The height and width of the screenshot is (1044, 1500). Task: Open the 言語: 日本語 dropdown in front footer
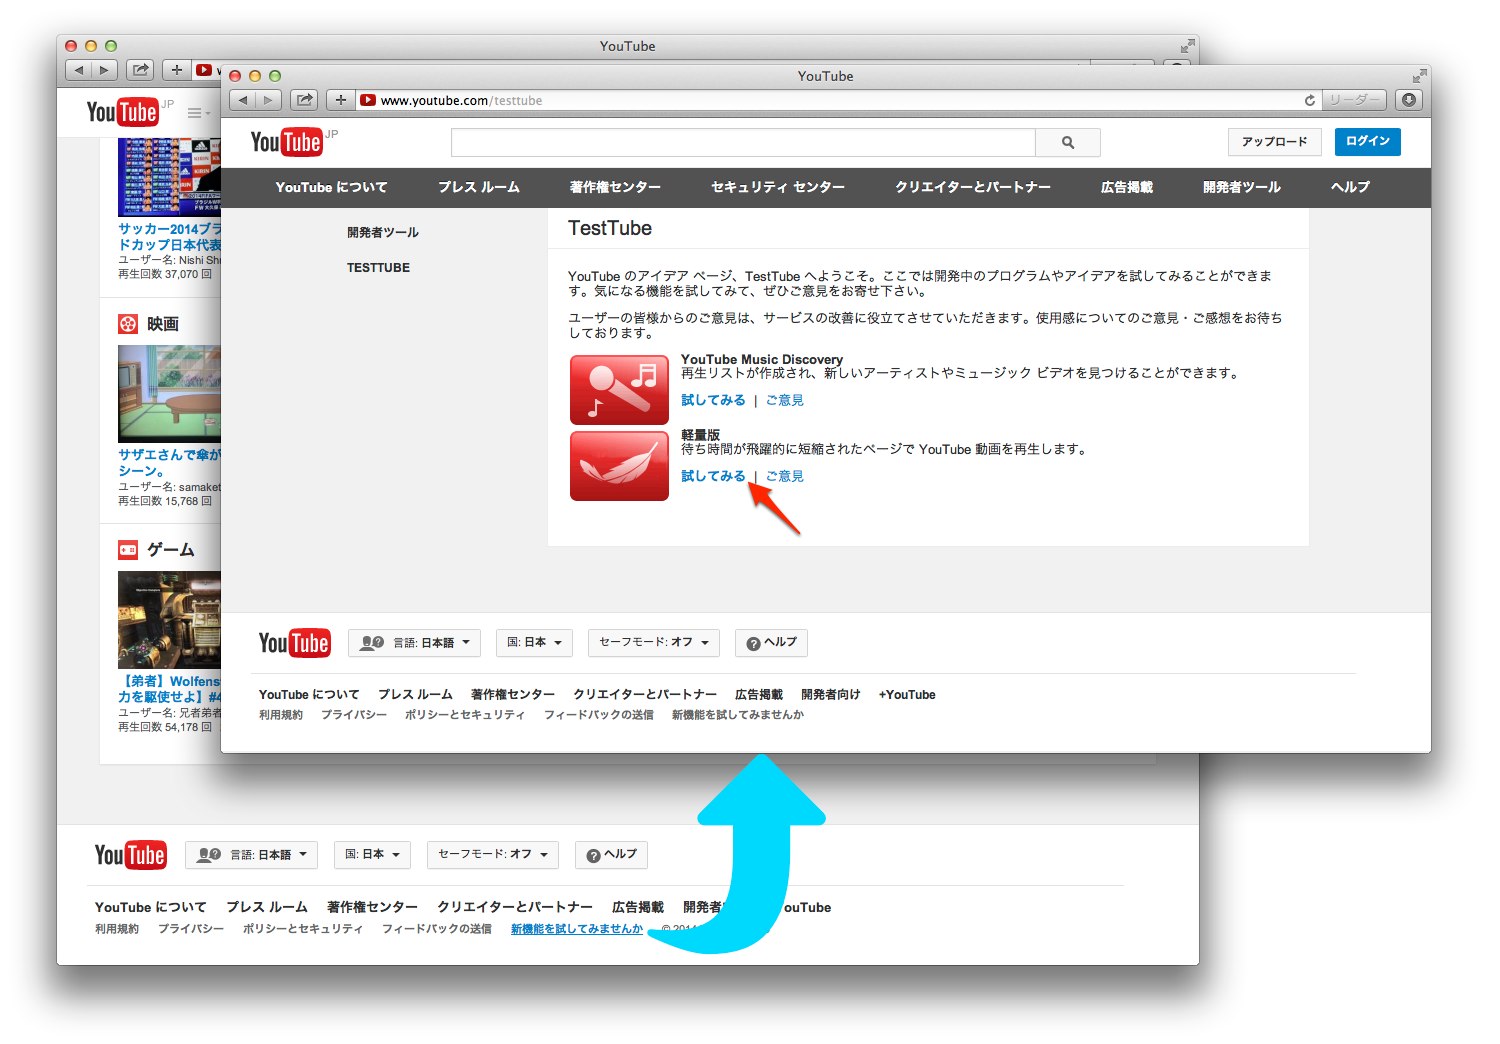click(415, 643)
